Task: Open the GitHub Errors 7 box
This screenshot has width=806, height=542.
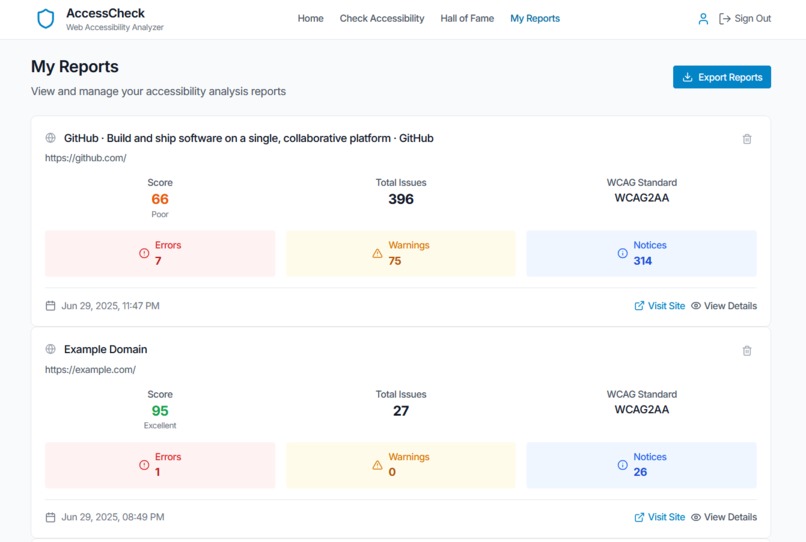Action: click(160, 254)
